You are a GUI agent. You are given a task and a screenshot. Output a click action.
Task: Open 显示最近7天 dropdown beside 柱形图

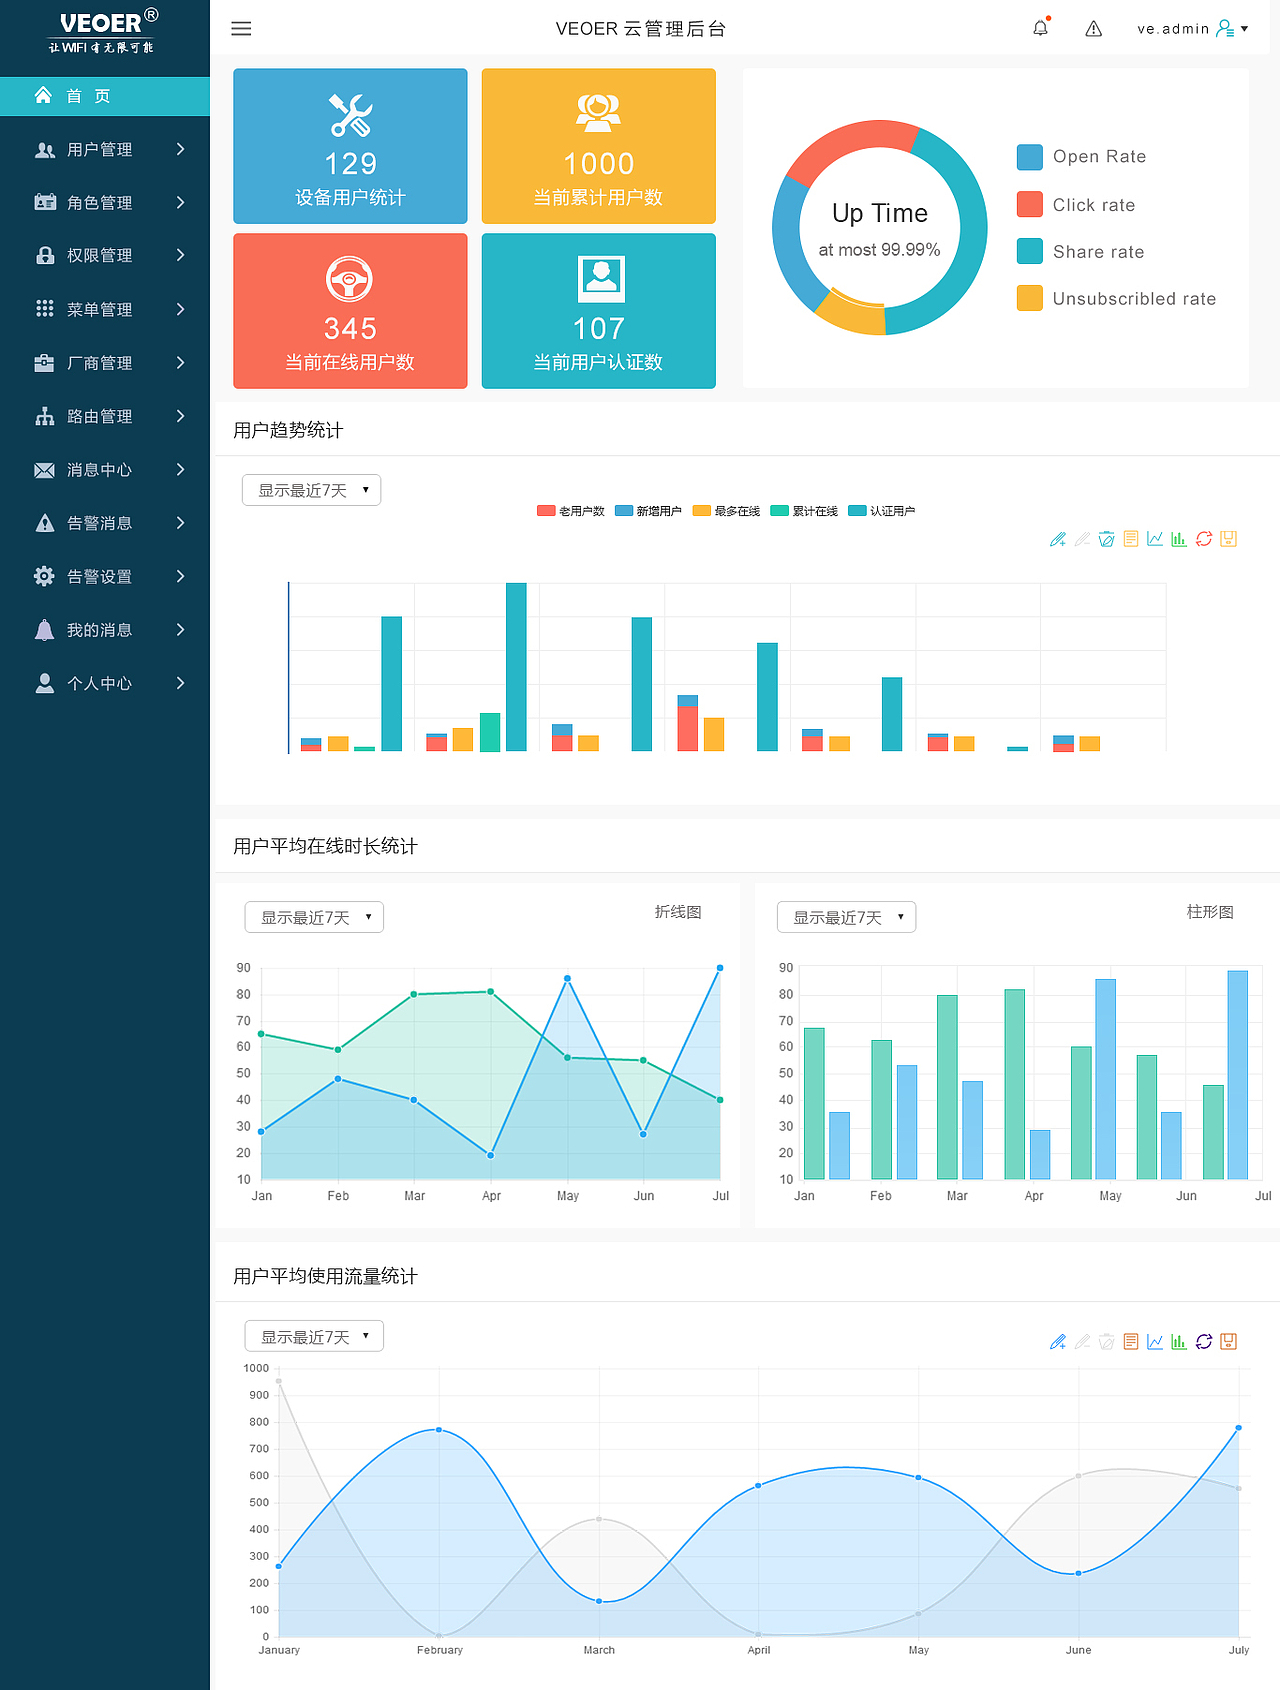(847, 917)
